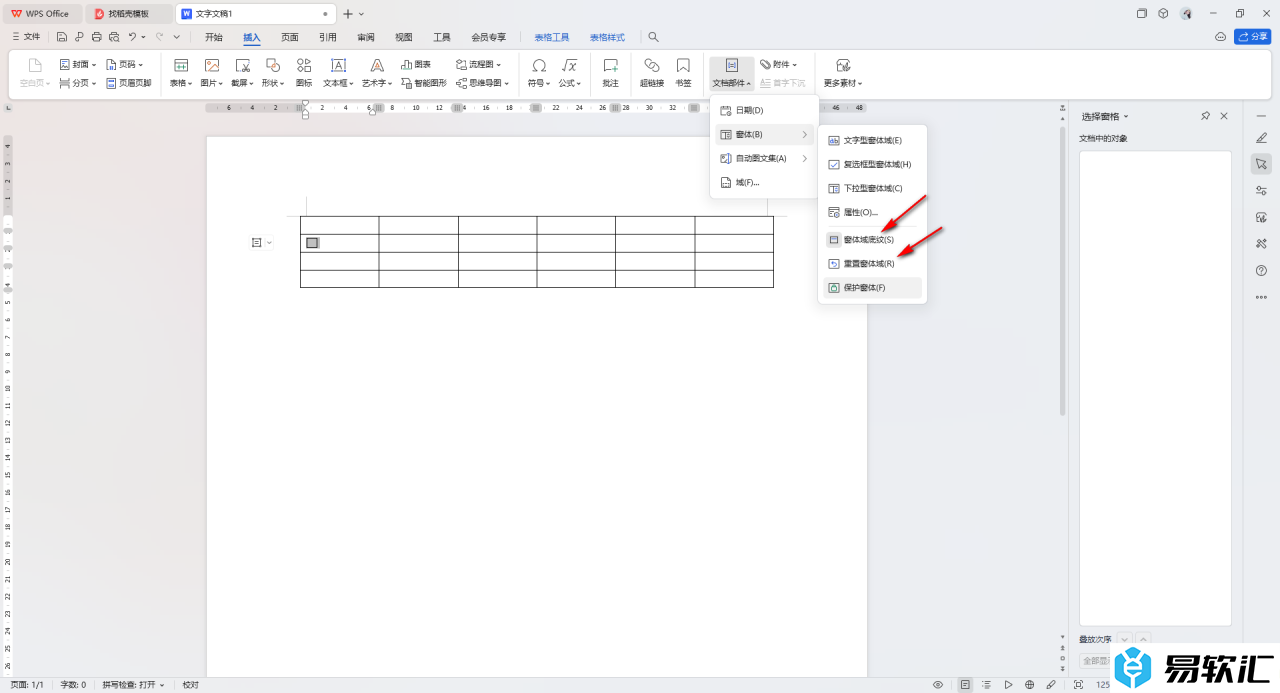This screenshot has width=1280, height=693.
Task: Click the sliders settings icon in right sidebar
Action: pos(1261,191)
